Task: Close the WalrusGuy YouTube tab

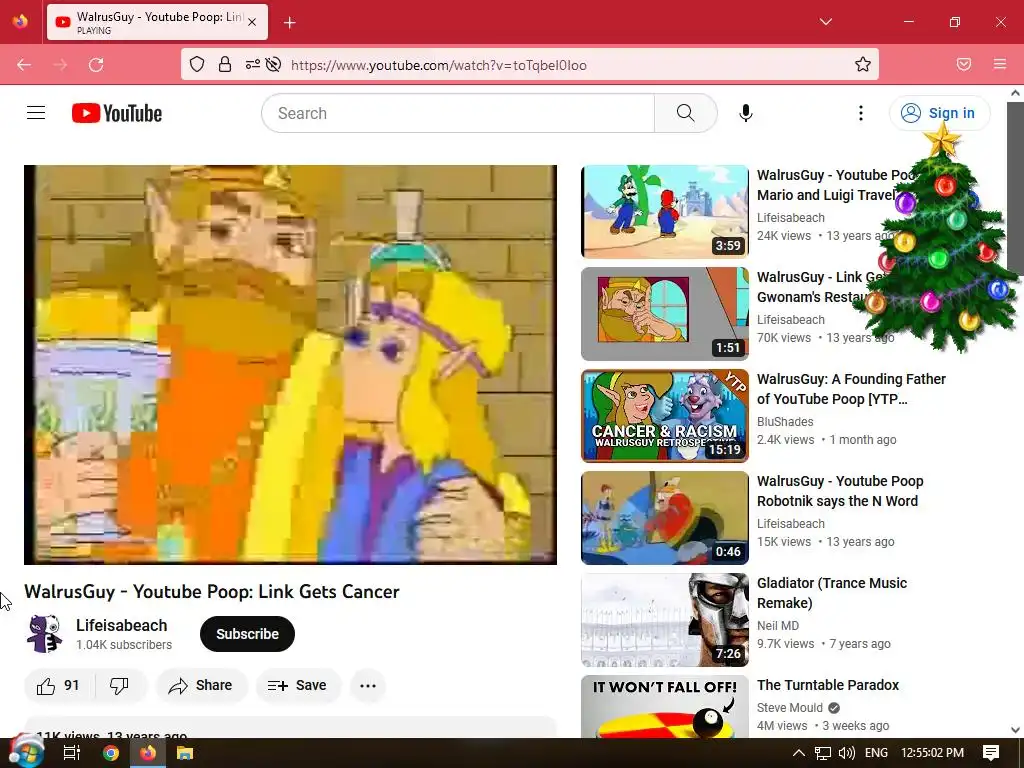Action: coord(252,22)
